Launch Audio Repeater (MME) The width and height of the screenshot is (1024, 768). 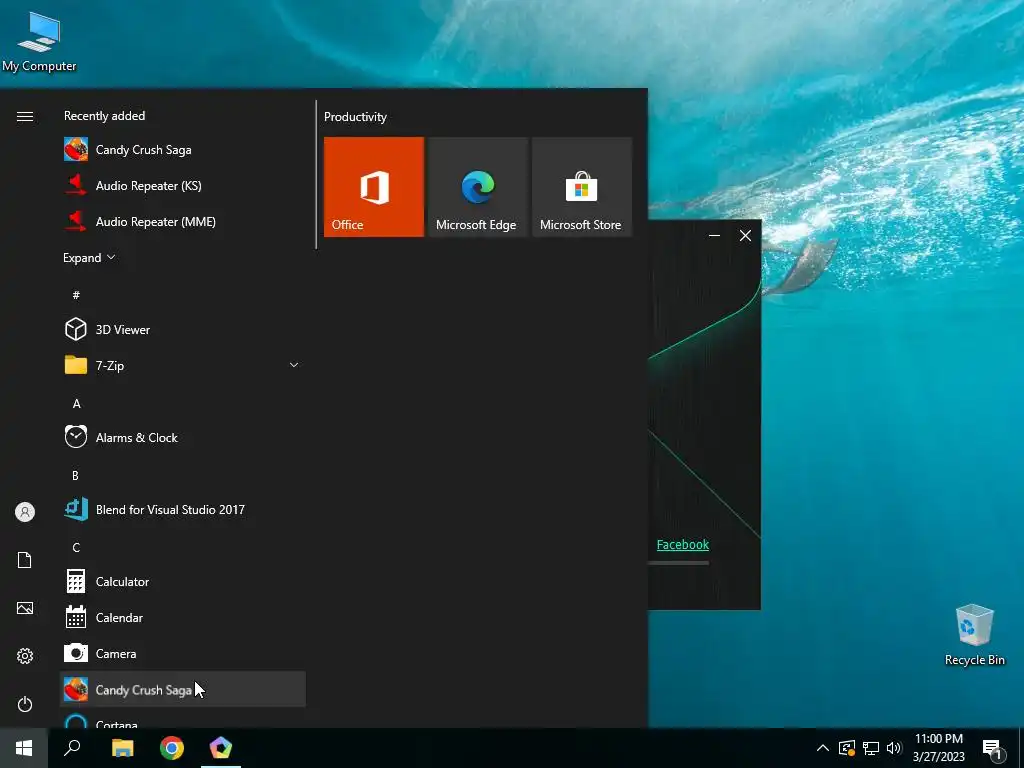[183, 221]
